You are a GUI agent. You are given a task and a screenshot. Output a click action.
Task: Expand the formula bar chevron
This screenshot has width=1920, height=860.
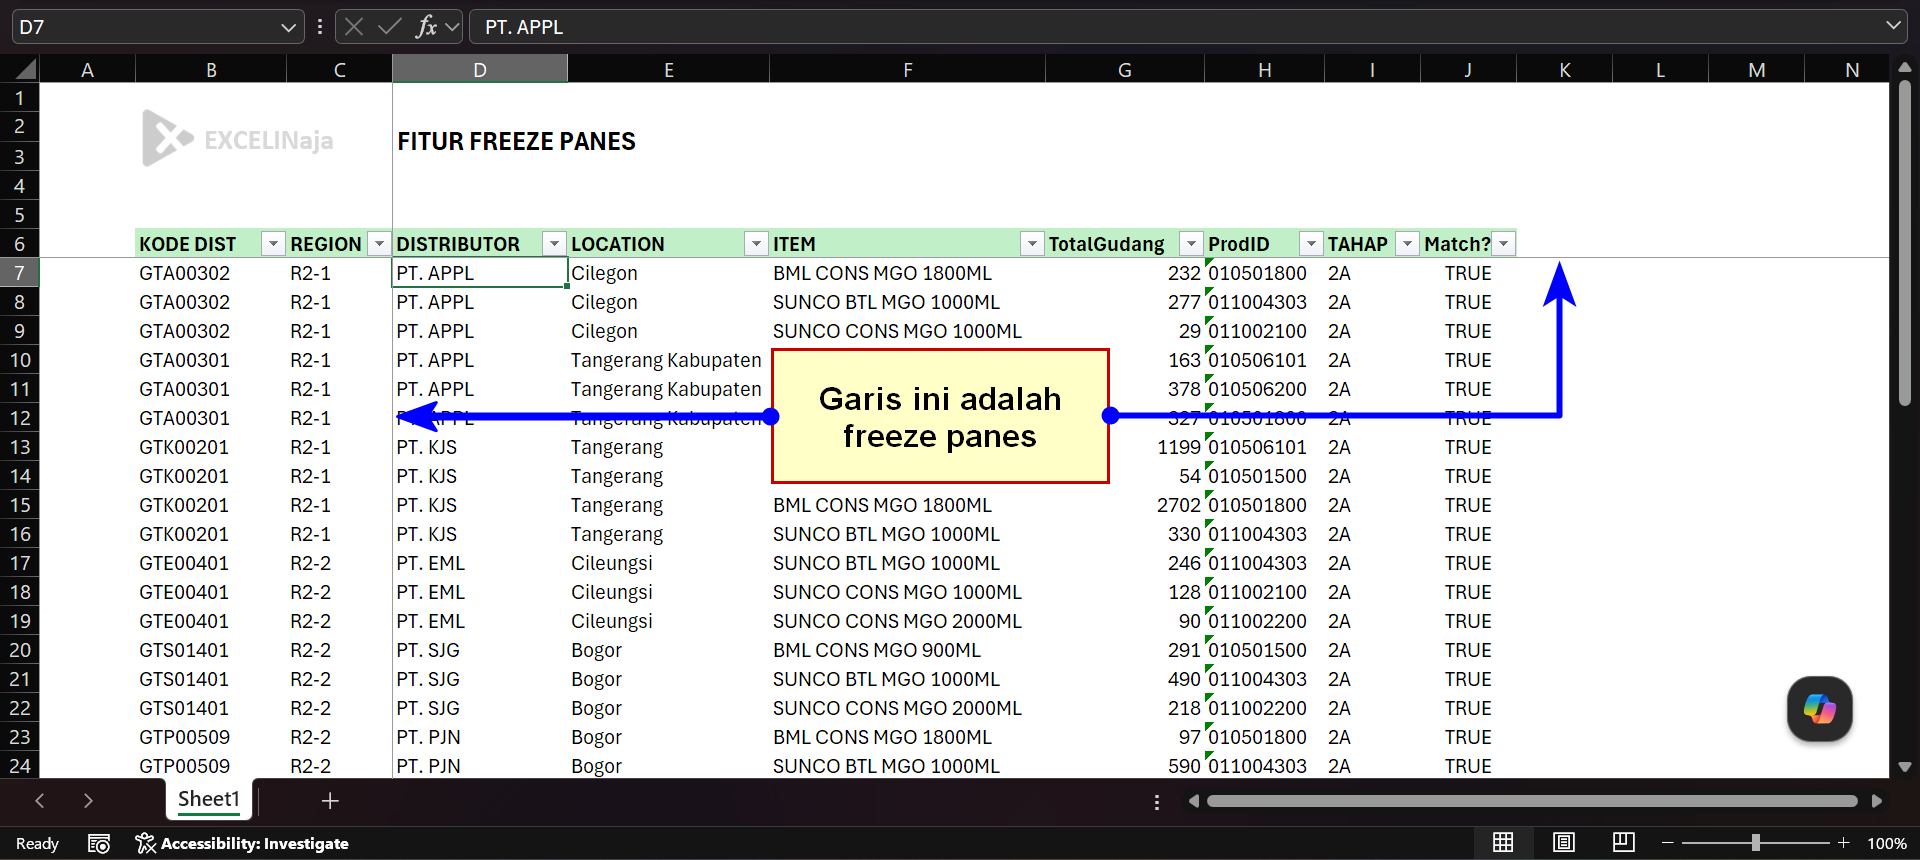(1893, 26)
